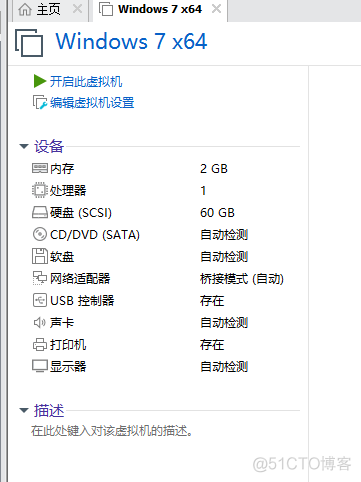Click the processor (处理器) chip icon
This screenshot has width=361, height=482.
[x=40, y=190]
